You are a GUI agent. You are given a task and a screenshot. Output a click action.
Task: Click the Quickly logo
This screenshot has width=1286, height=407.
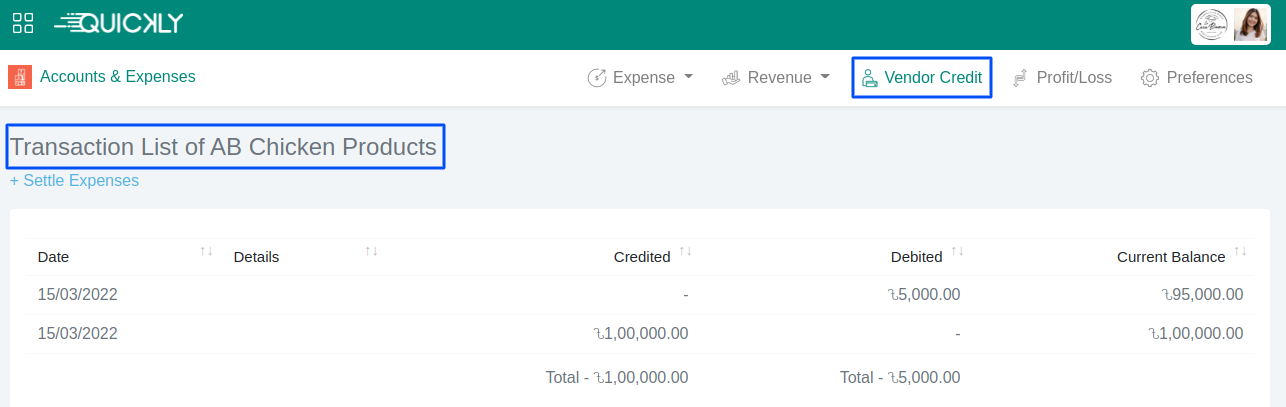(x=118, y=23)
